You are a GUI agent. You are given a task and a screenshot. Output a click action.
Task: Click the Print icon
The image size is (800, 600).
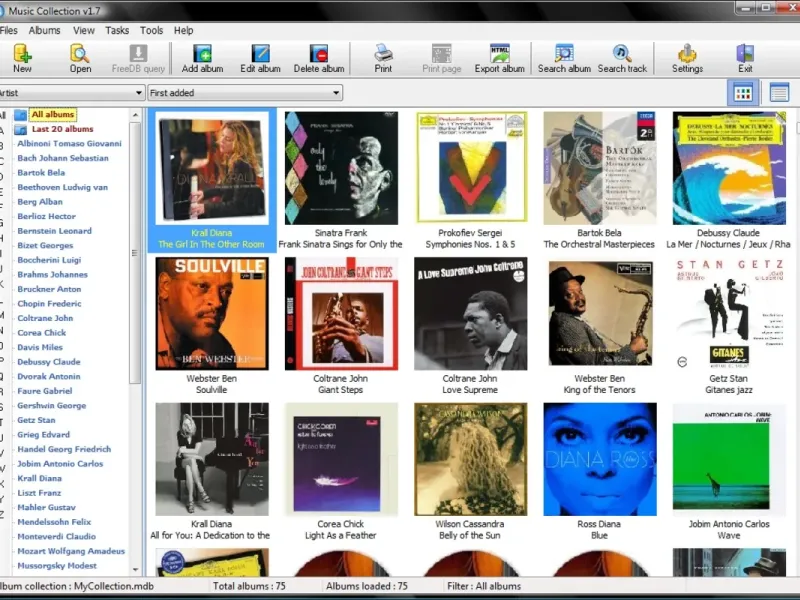point(383,53)
